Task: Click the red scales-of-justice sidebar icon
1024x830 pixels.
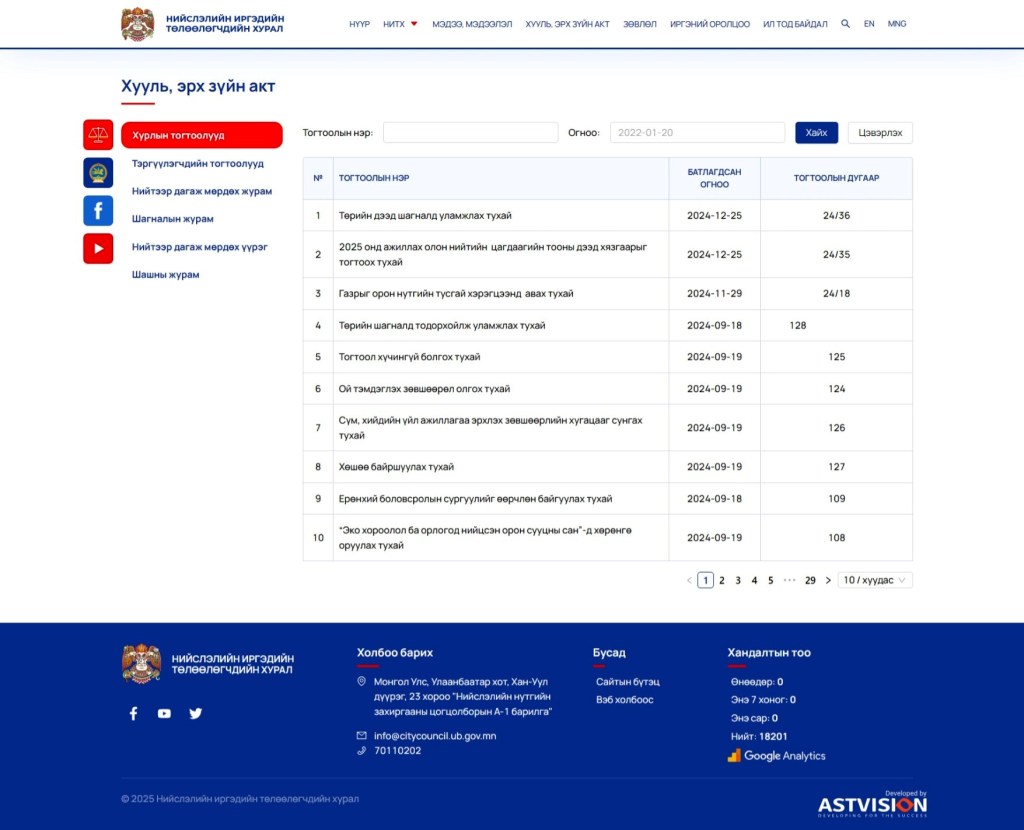Action: tap(98, 134)
